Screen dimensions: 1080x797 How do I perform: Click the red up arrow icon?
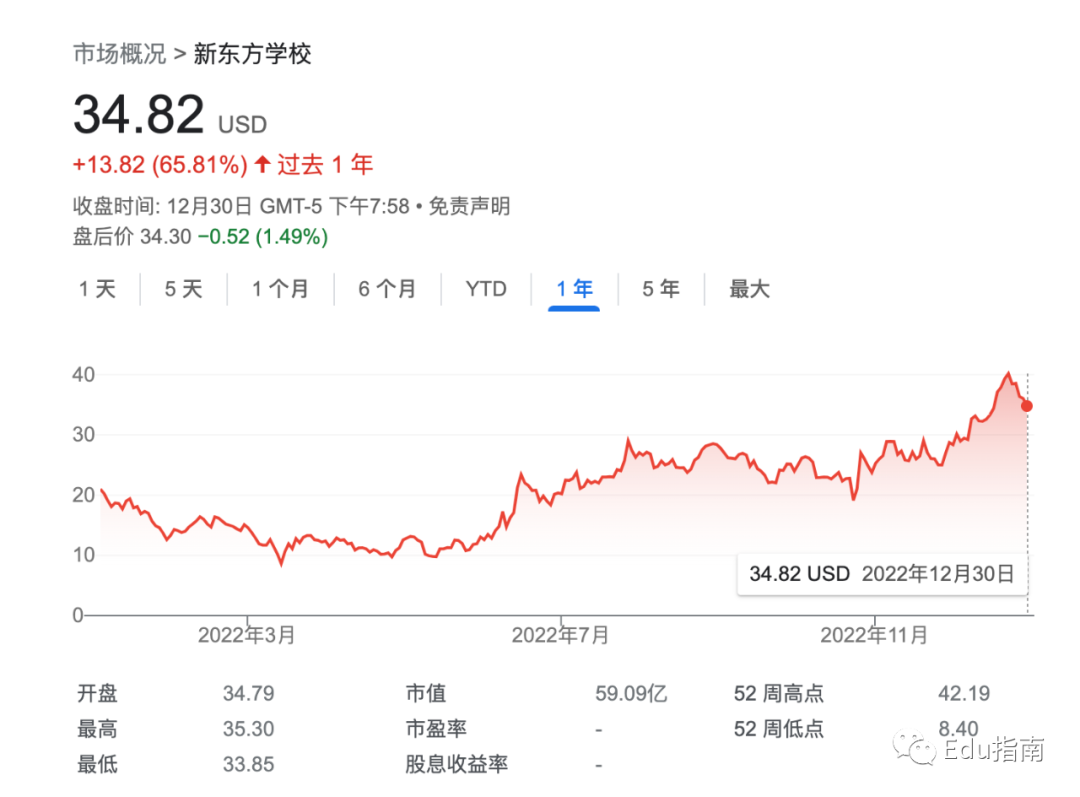(x=262, y=164)
